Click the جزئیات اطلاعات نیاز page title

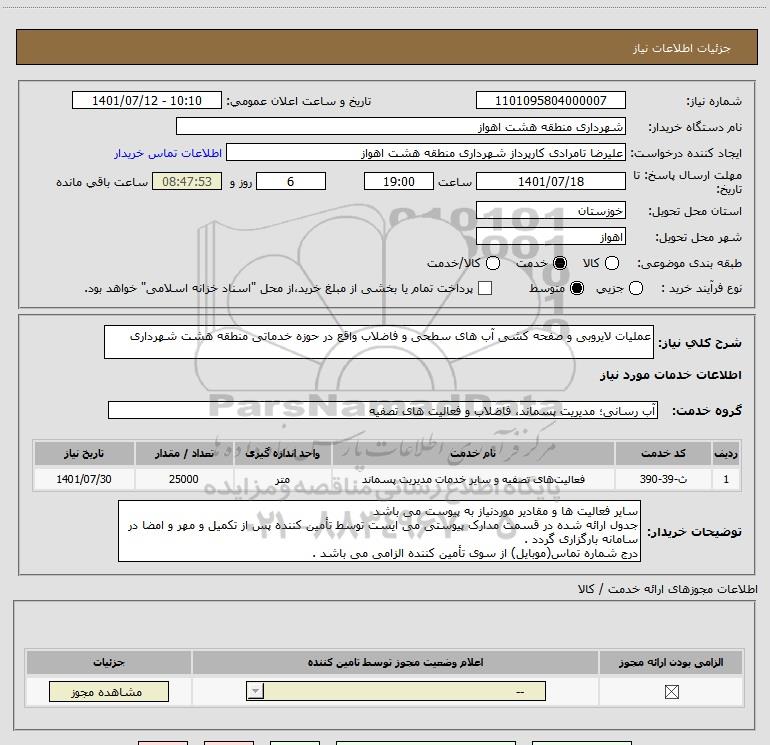(682, 48)
